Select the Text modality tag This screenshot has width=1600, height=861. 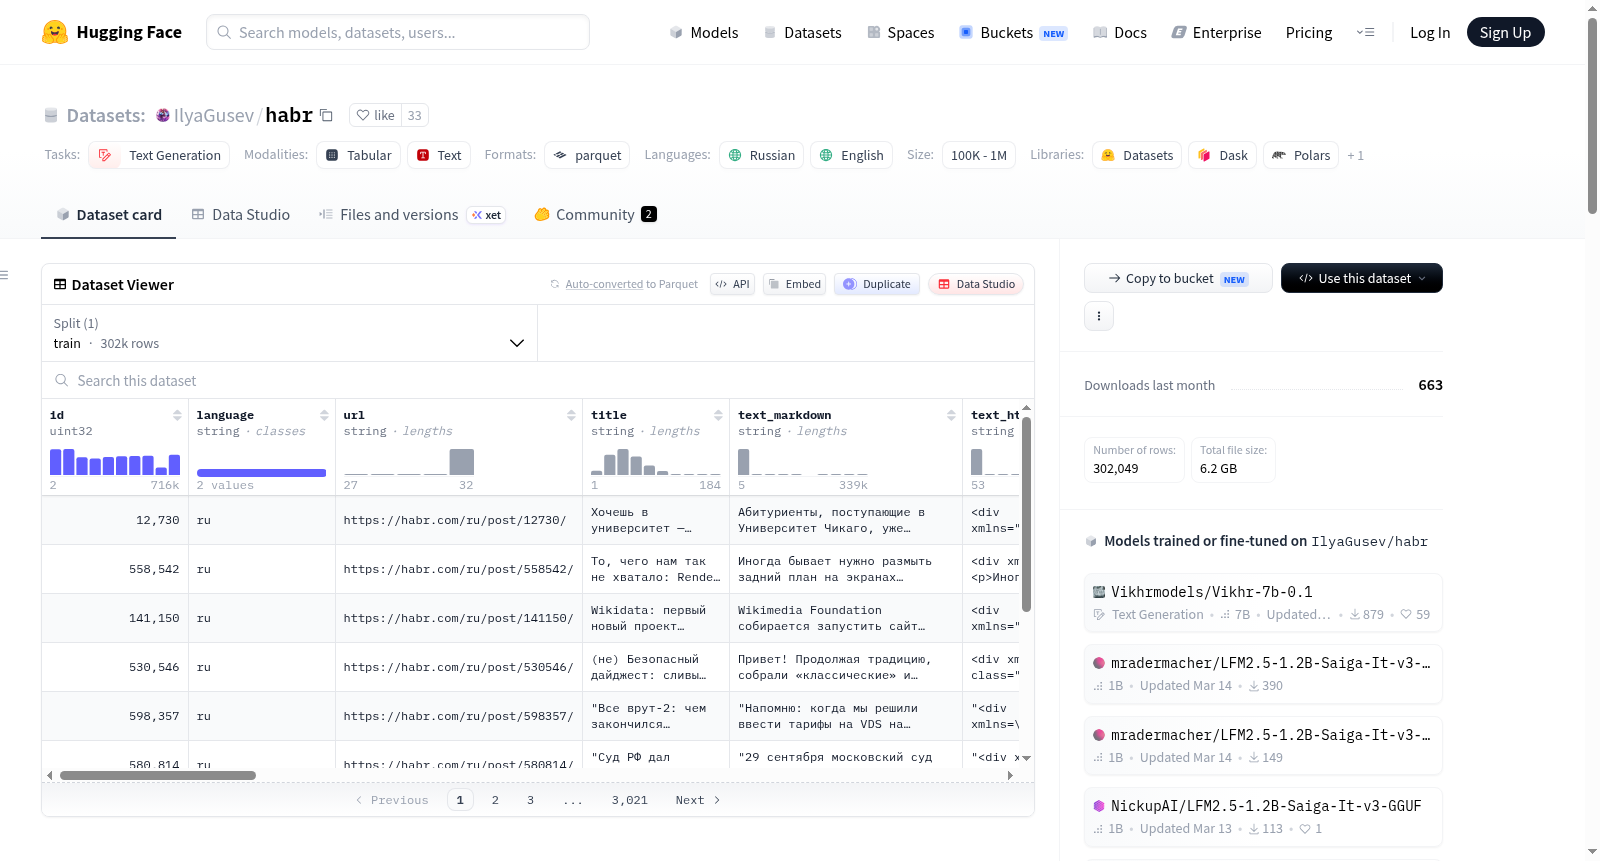click(439, 155)
